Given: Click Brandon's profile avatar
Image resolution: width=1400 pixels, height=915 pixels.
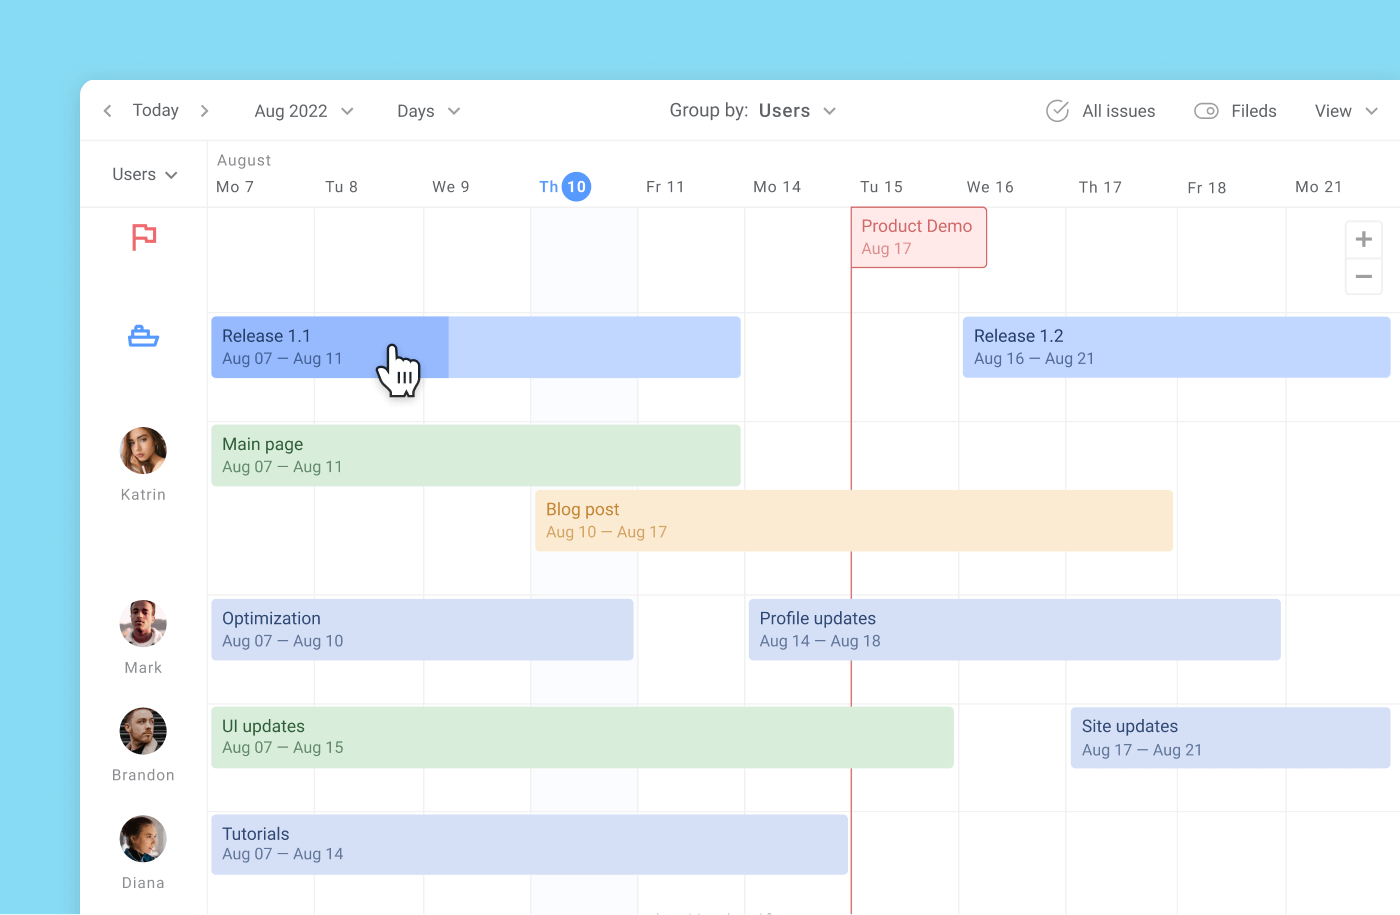Looking at the screenshot, I should (143, 731).
